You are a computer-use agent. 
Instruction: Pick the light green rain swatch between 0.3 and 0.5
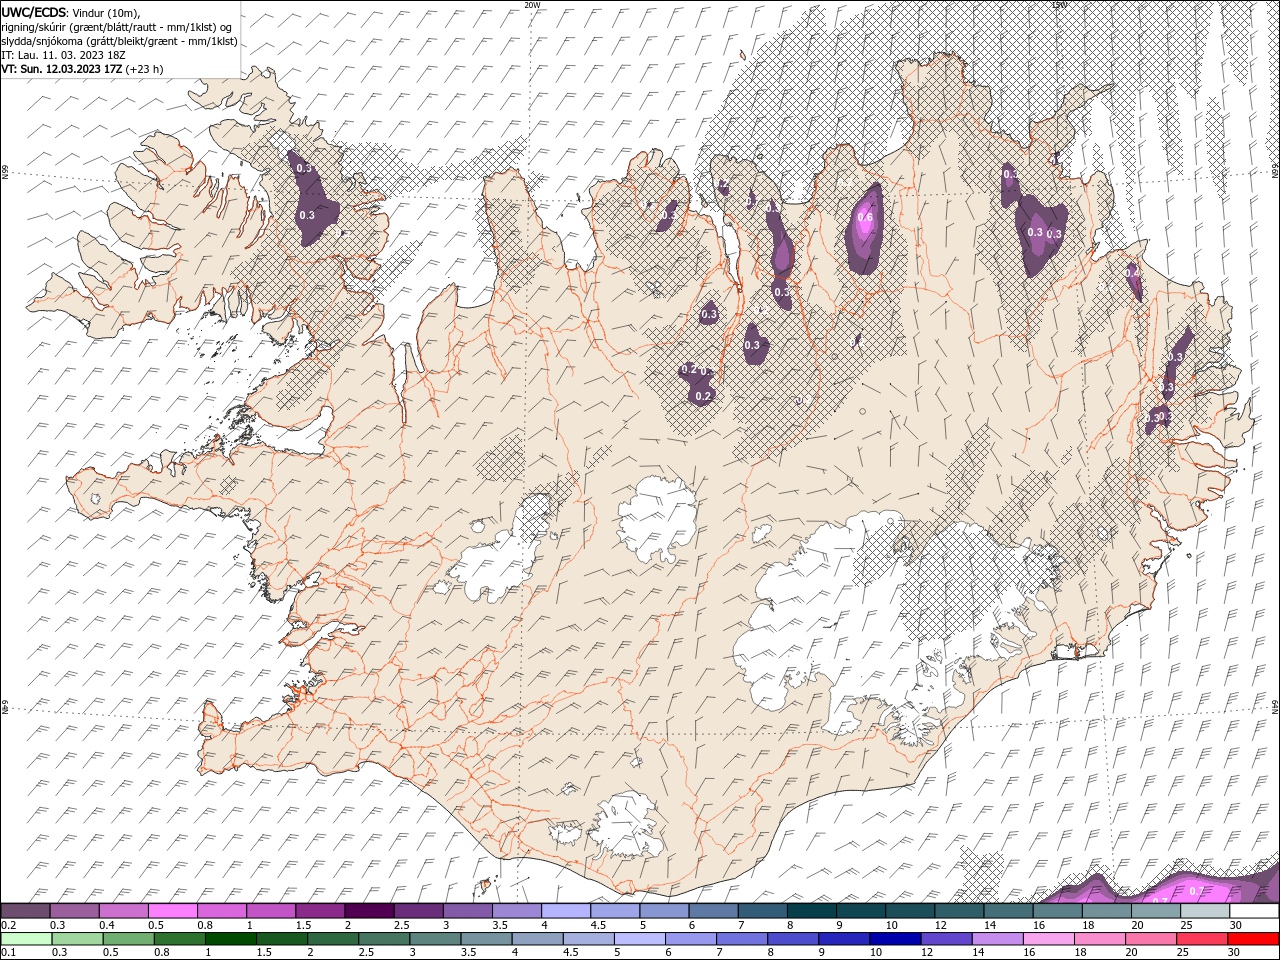(x=77, y=939)
